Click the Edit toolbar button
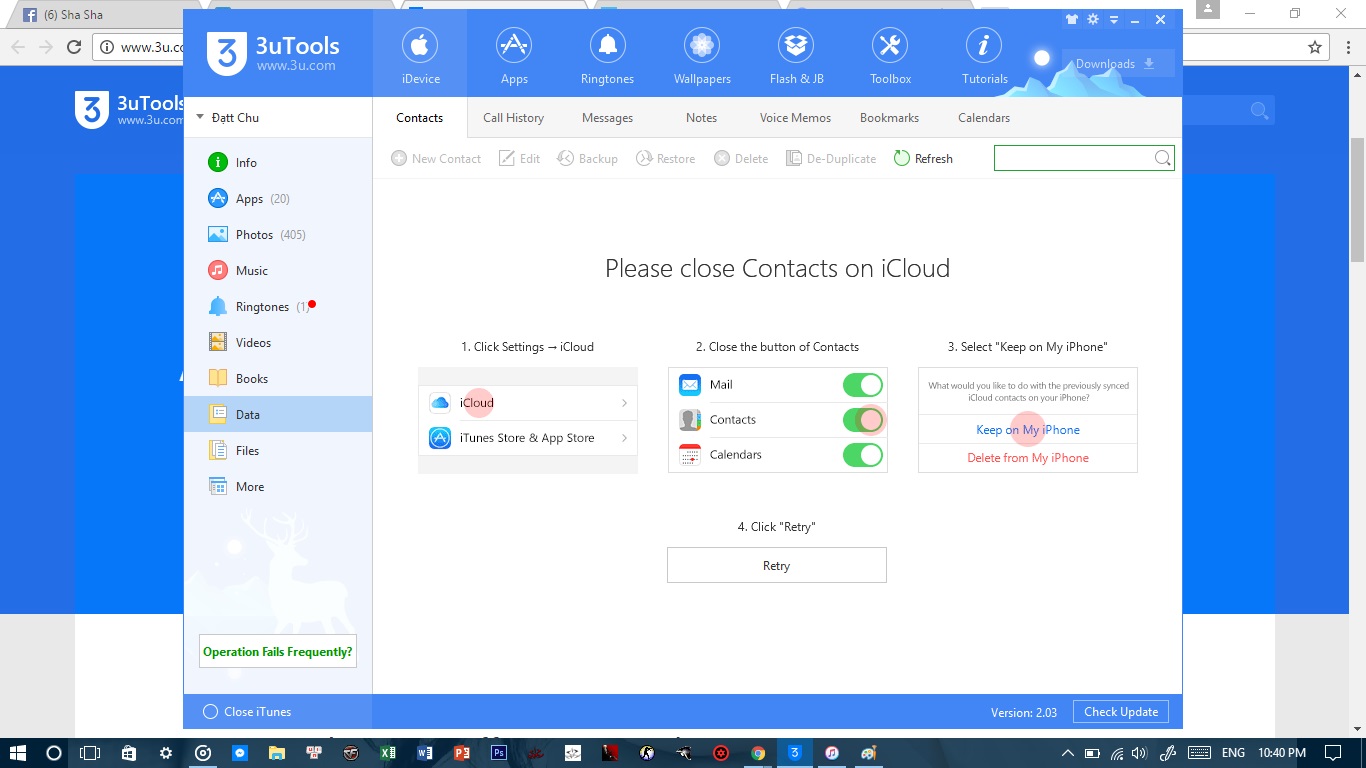 pyautogui.click(x=520, y=158)
